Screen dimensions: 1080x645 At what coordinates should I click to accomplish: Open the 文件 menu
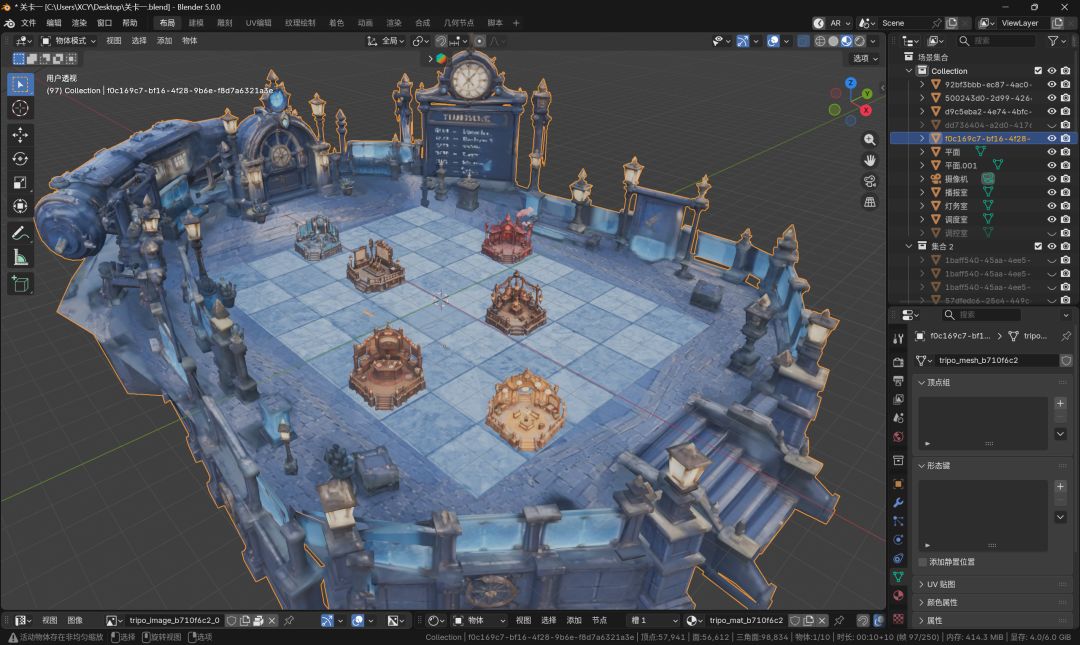(28, 23)
